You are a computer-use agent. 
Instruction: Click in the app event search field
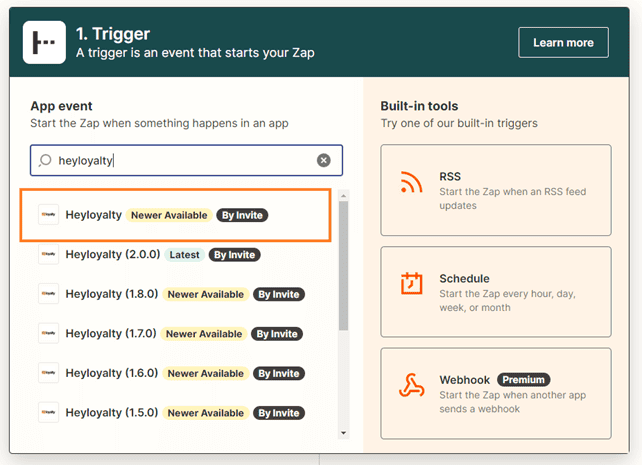[180, 160]
